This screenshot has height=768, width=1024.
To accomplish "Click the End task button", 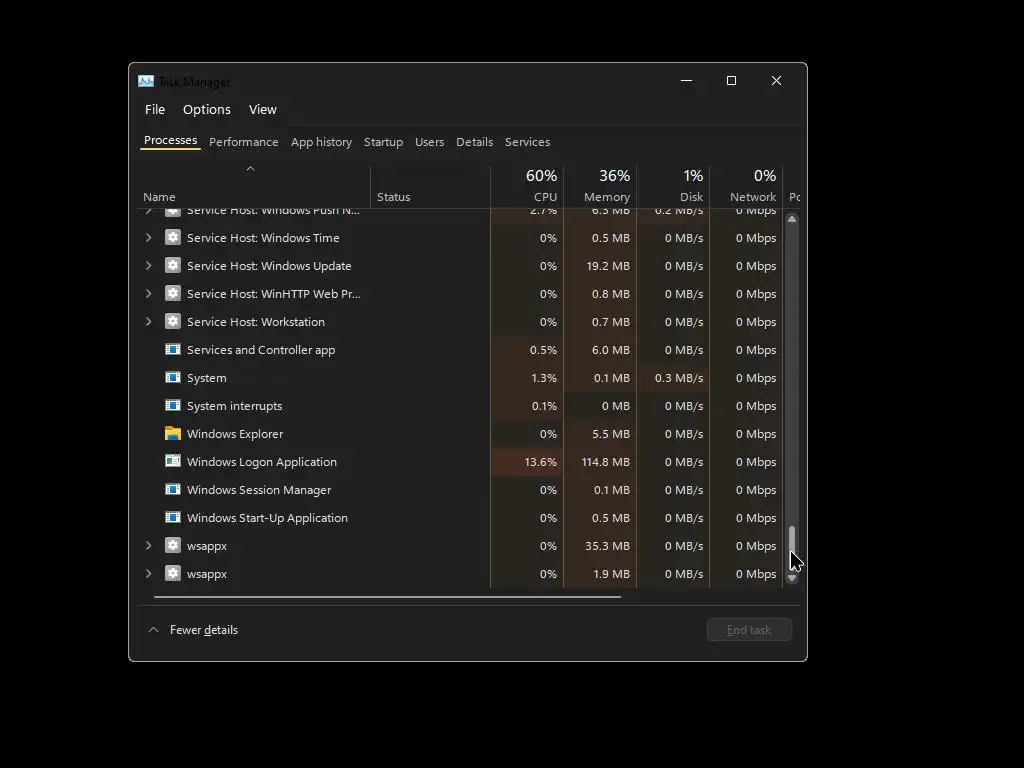I will (x=749, y=630).
